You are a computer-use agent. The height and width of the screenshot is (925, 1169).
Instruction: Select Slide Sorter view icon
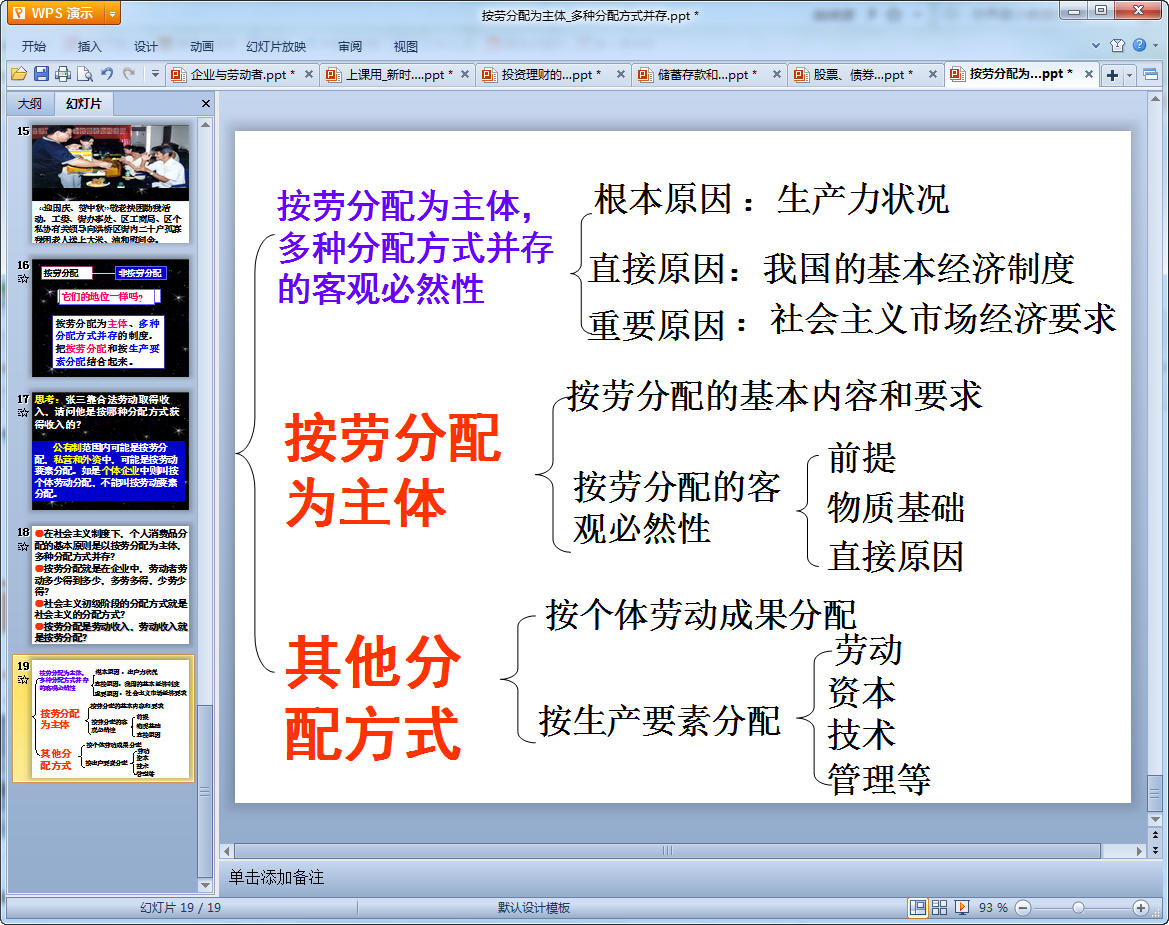[939, 907]
